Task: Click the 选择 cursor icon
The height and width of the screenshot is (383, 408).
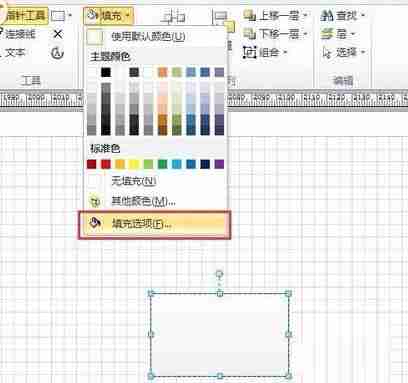Action: click(x=327, y=53)
